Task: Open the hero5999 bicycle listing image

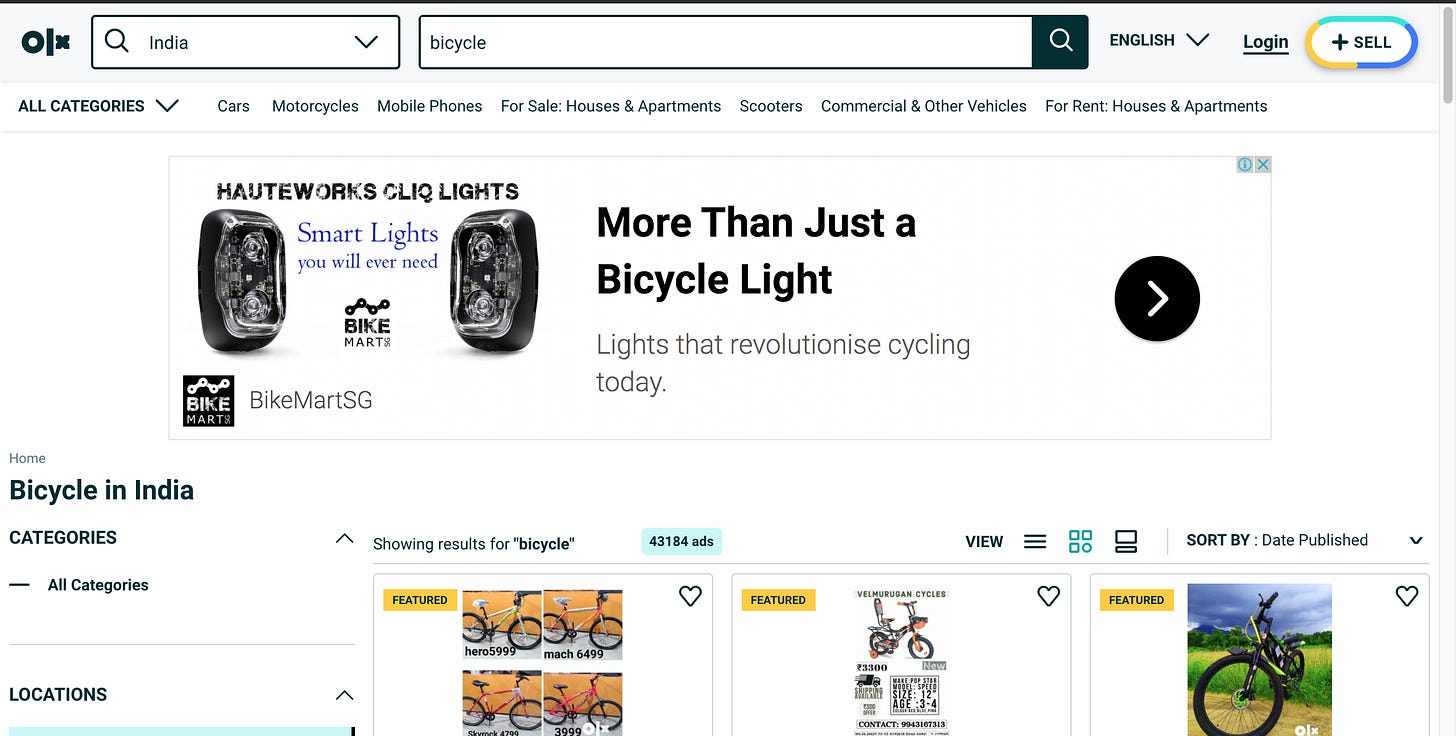Action: (543, 662)
